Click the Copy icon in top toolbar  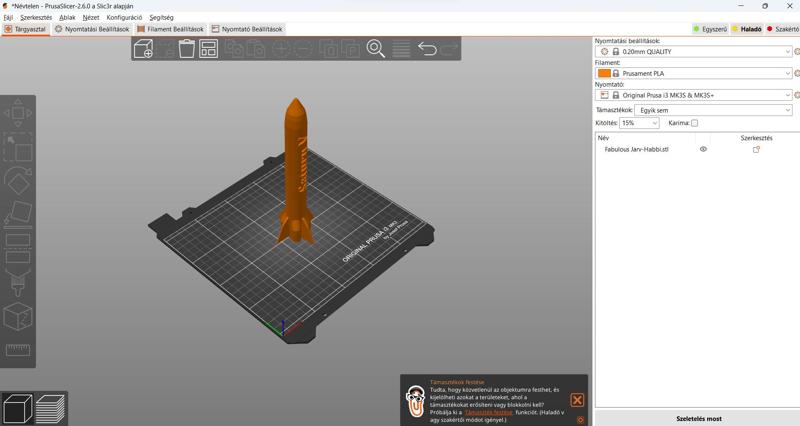(x=234, y=49)
